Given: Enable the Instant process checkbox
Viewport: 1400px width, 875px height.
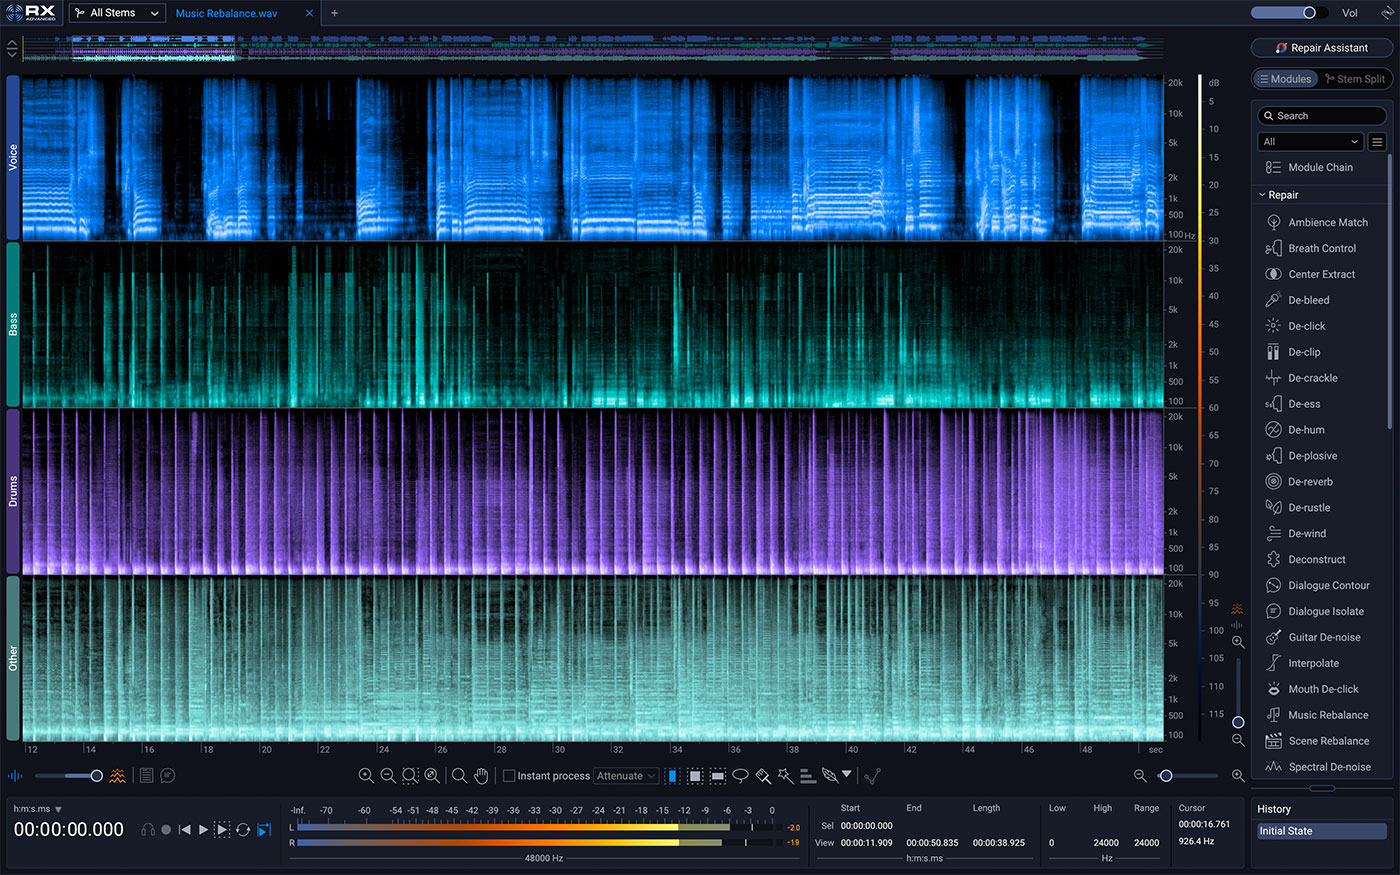Looking at the screenshot, I should [509, 776].
